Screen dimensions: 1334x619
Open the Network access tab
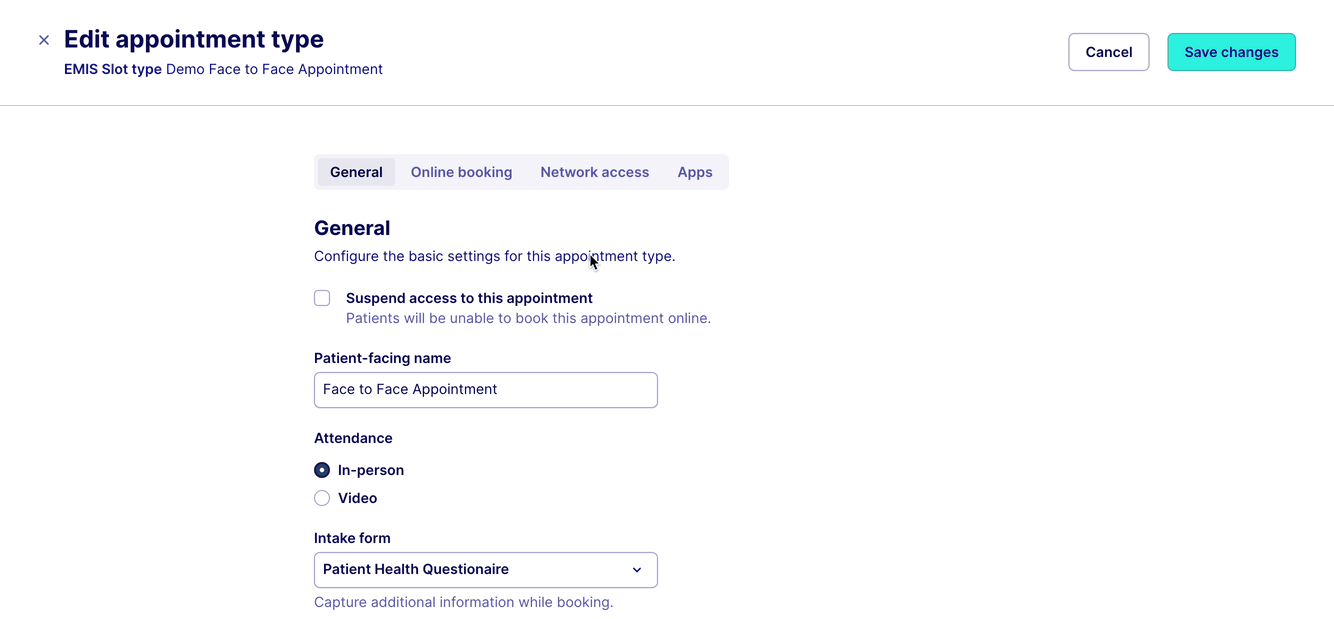tap(594, 172)
